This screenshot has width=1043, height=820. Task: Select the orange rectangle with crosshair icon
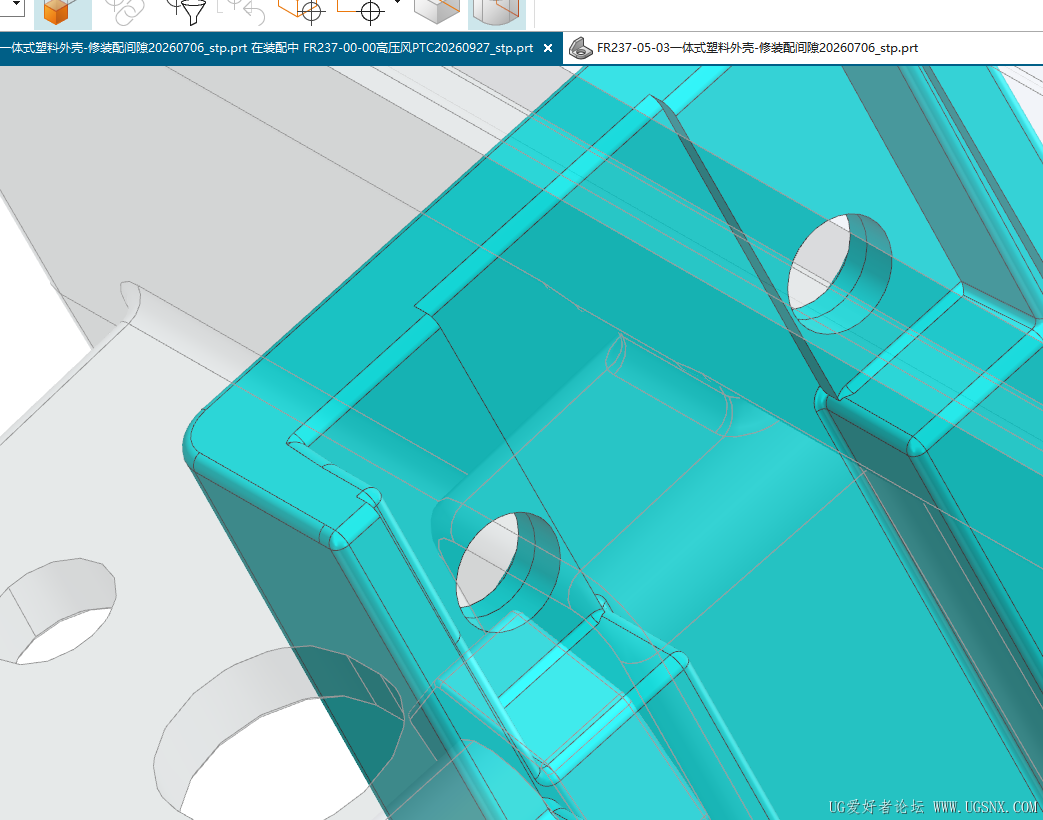point(361,11)
